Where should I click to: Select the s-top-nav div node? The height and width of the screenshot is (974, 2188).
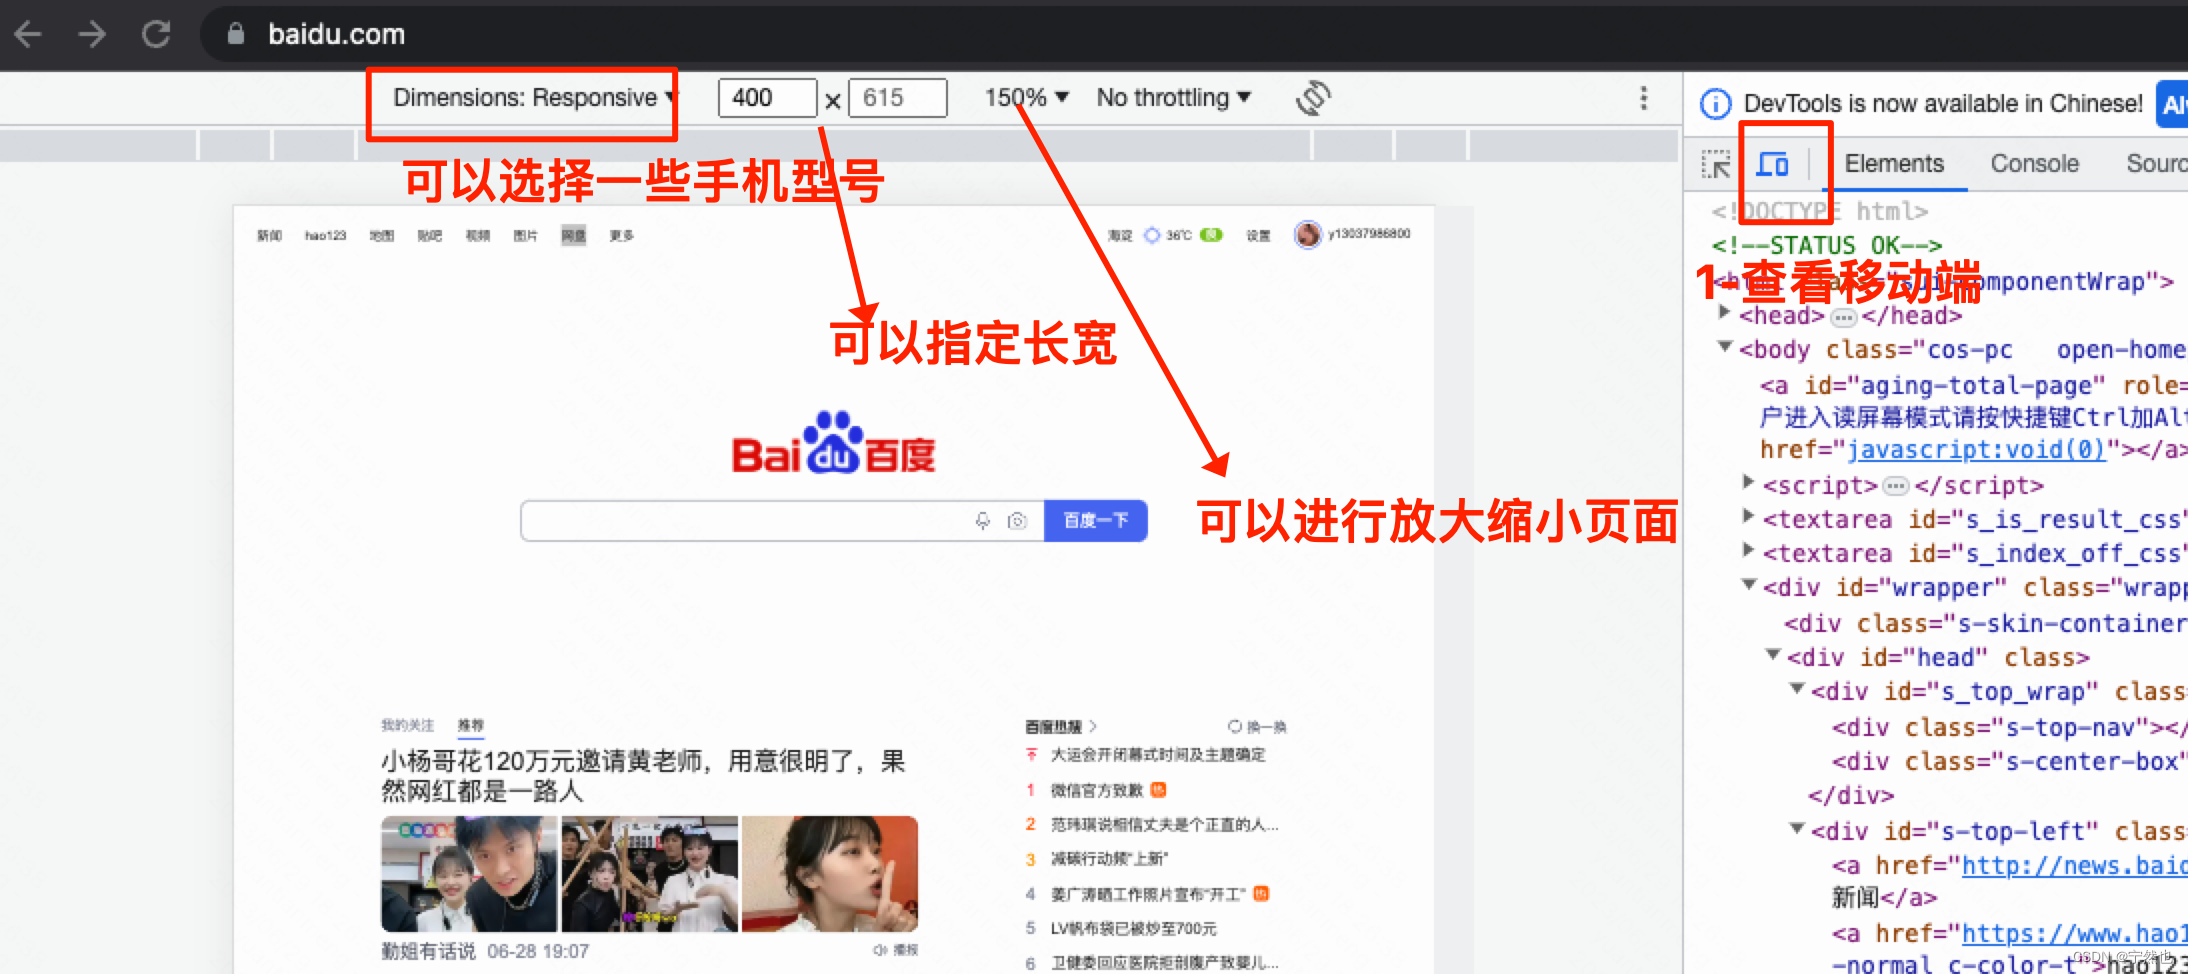click(2009, 728)
